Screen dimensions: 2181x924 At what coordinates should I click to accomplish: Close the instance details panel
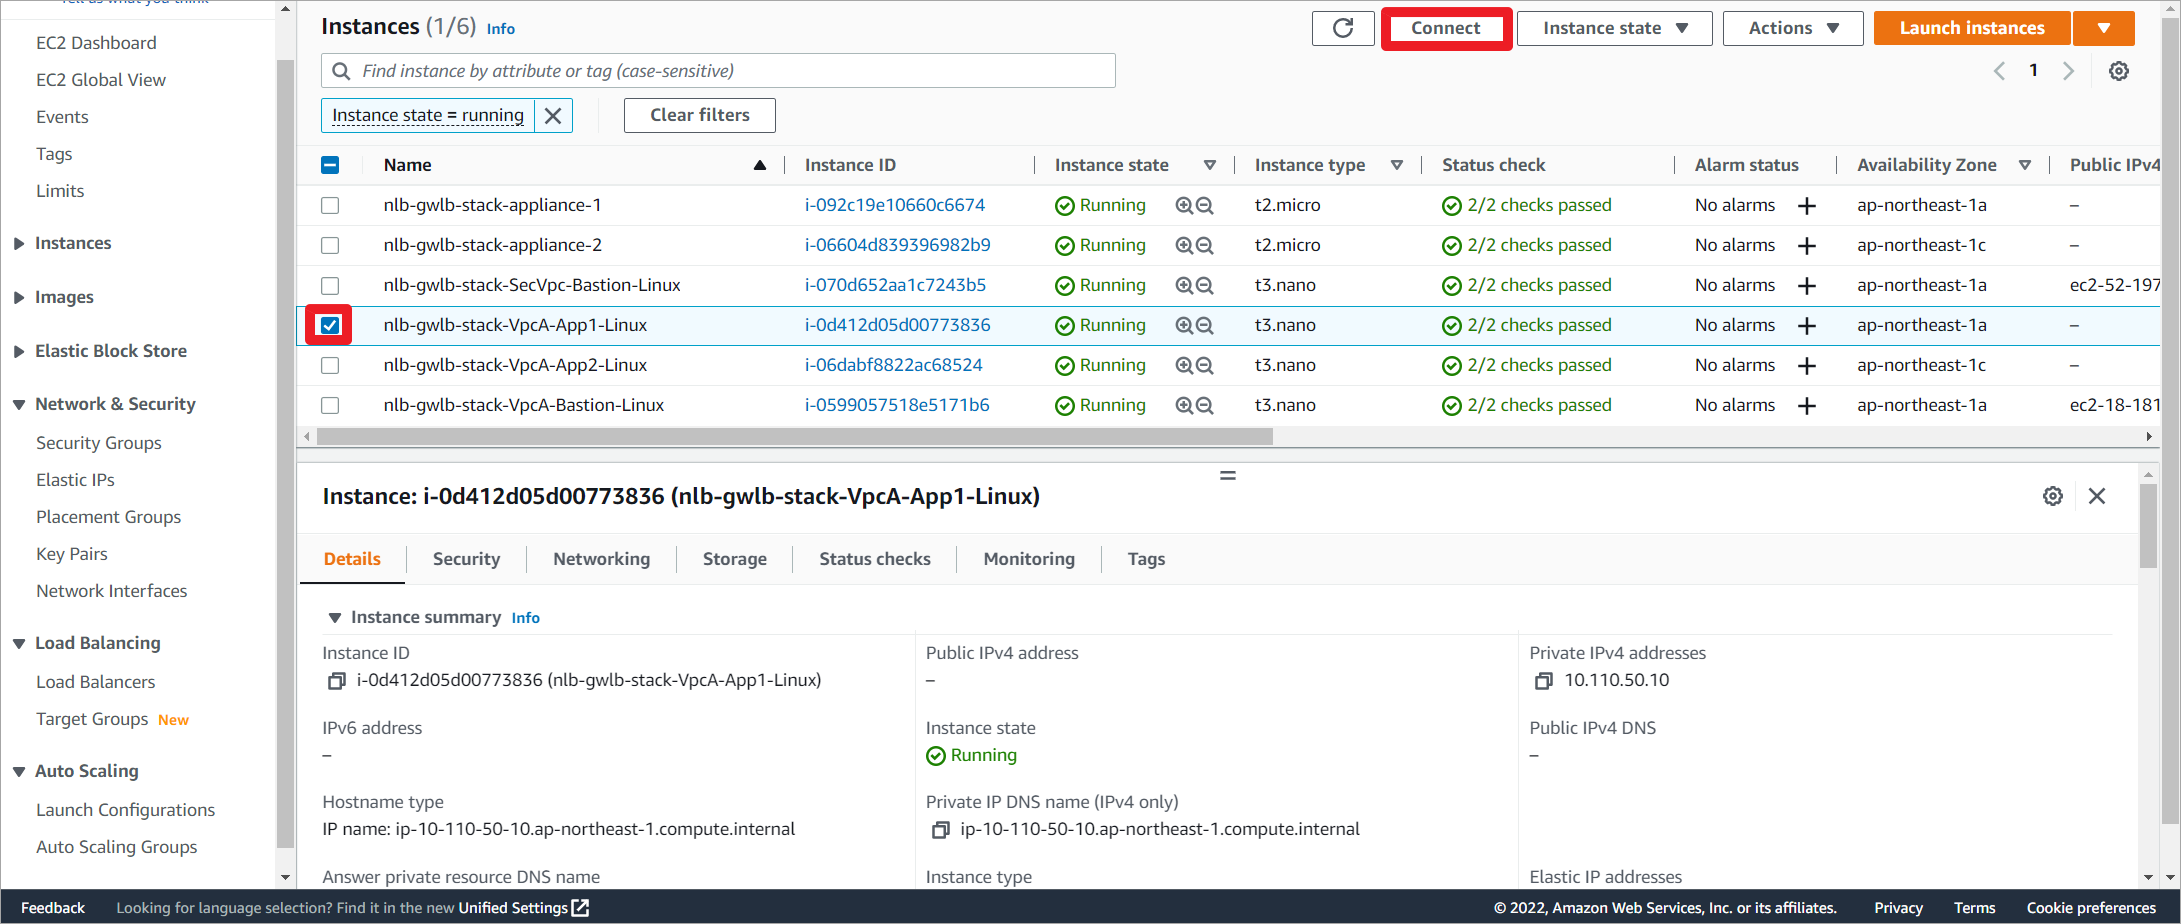pos(2097,496)
